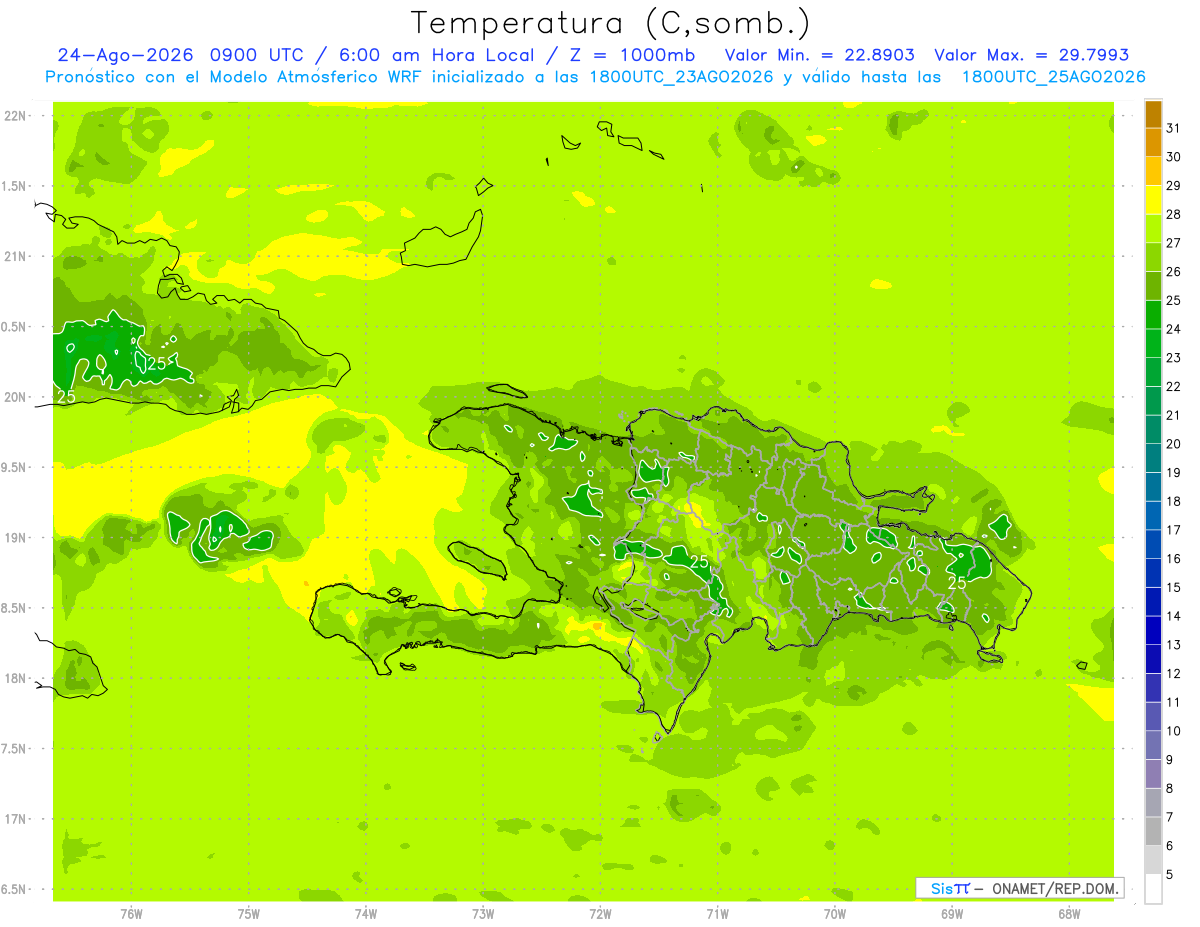Click the '68W' longitude label
Viewport: 1200px width, 927px height.
point(1069,914)
